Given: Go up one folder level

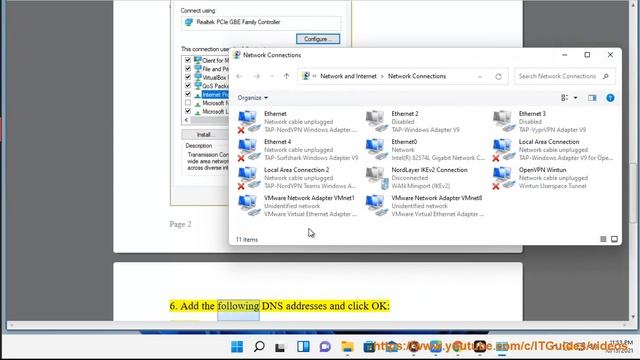Looking at the screenshot, I should point(287,76).
